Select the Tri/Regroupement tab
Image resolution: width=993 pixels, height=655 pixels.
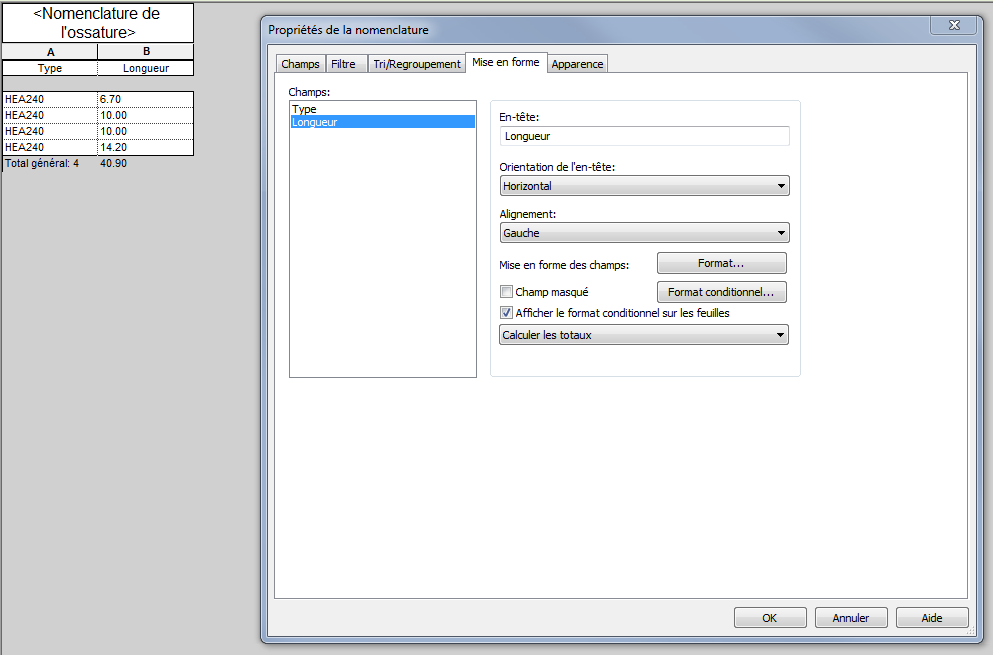[416, 64]
